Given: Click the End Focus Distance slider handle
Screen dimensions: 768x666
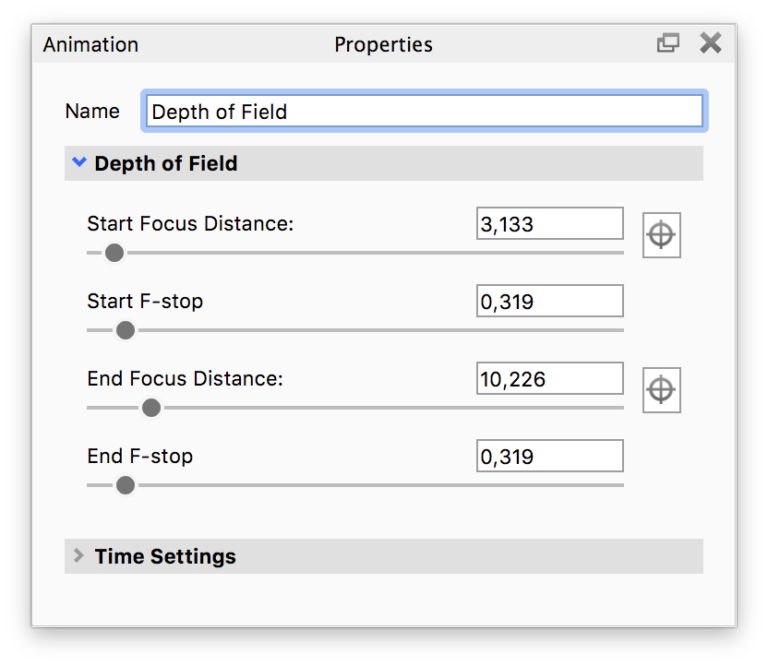Looking at the screenshot, I should click(151, 407).
